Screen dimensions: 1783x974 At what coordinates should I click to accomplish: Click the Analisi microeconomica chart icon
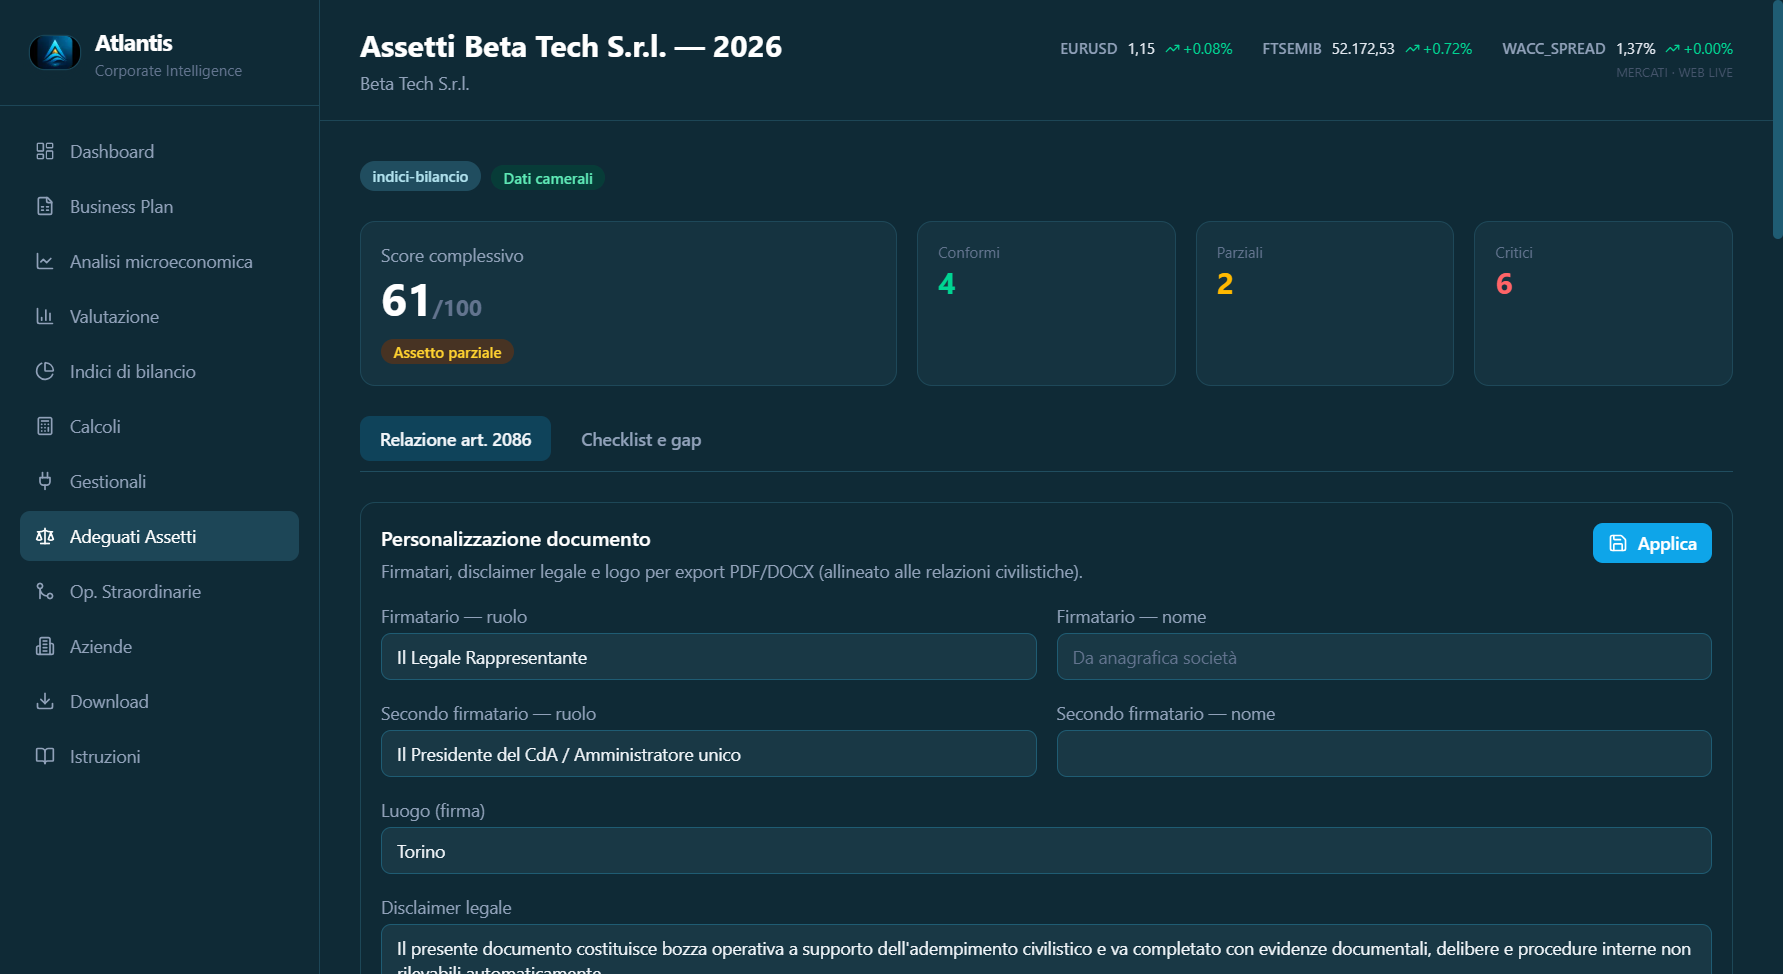coord(45,261)
